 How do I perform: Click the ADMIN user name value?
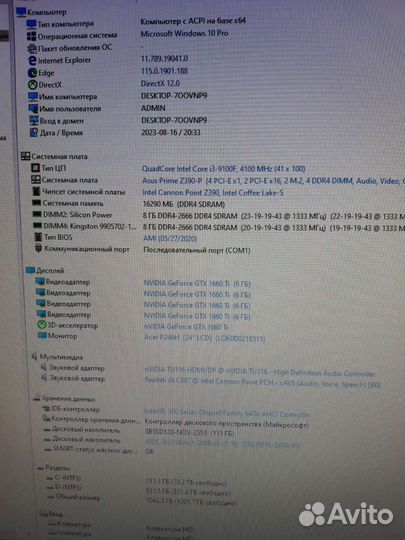153,108
